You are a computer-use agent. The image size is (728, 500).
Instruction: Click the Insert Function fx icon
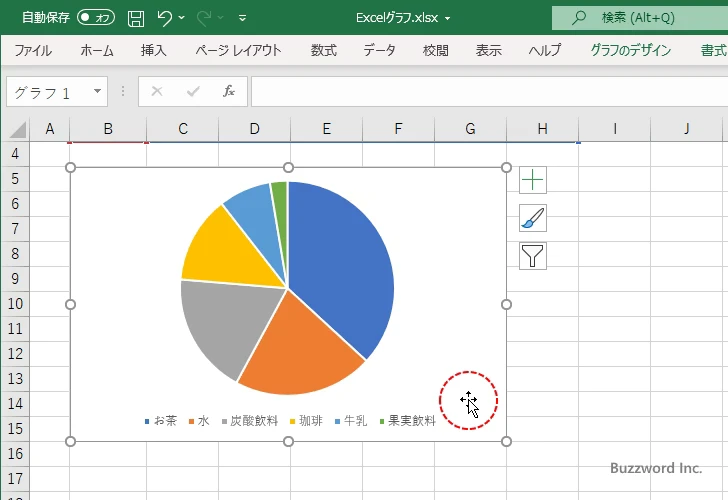(x=228, y=91)
